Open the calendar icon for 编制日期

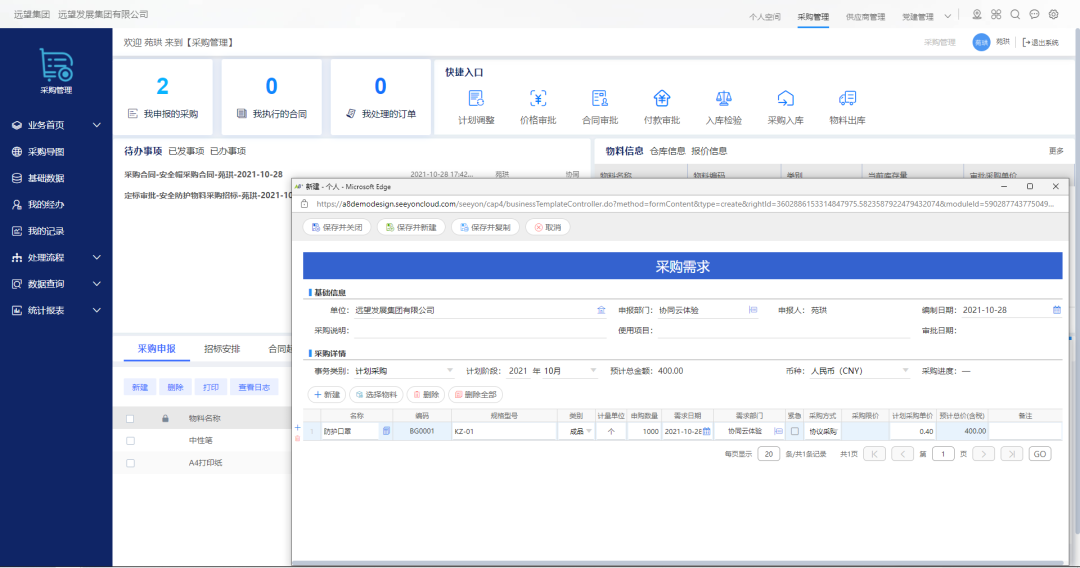tap(1057, 311)
